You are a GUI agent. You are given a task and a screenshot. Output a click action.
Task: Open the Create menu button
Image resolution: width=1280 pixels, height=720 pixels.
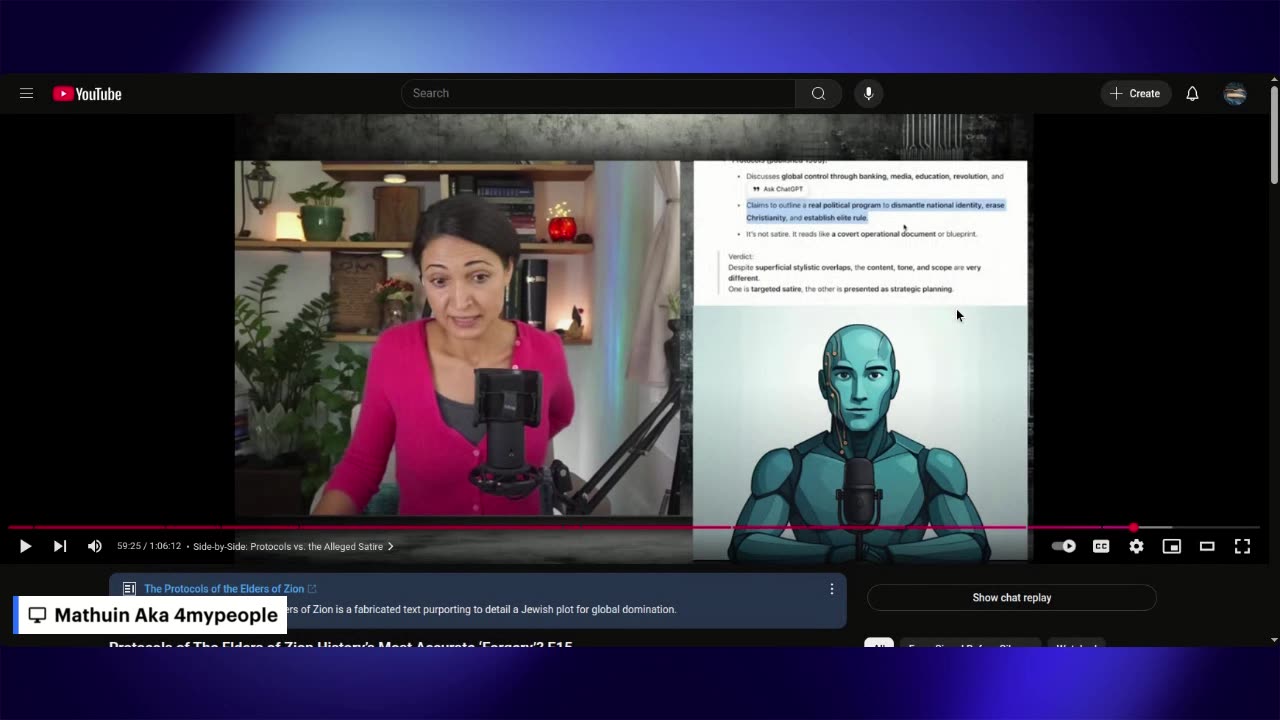(1136, 93)
